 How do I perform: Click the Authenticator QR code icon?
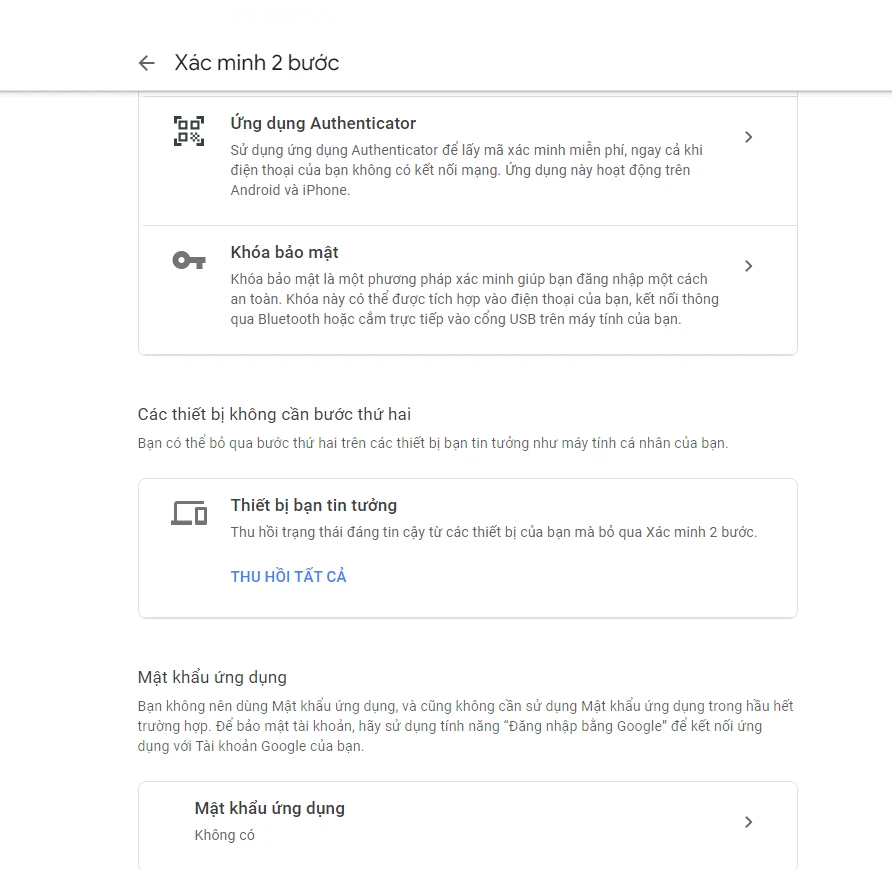click(189, 131)
